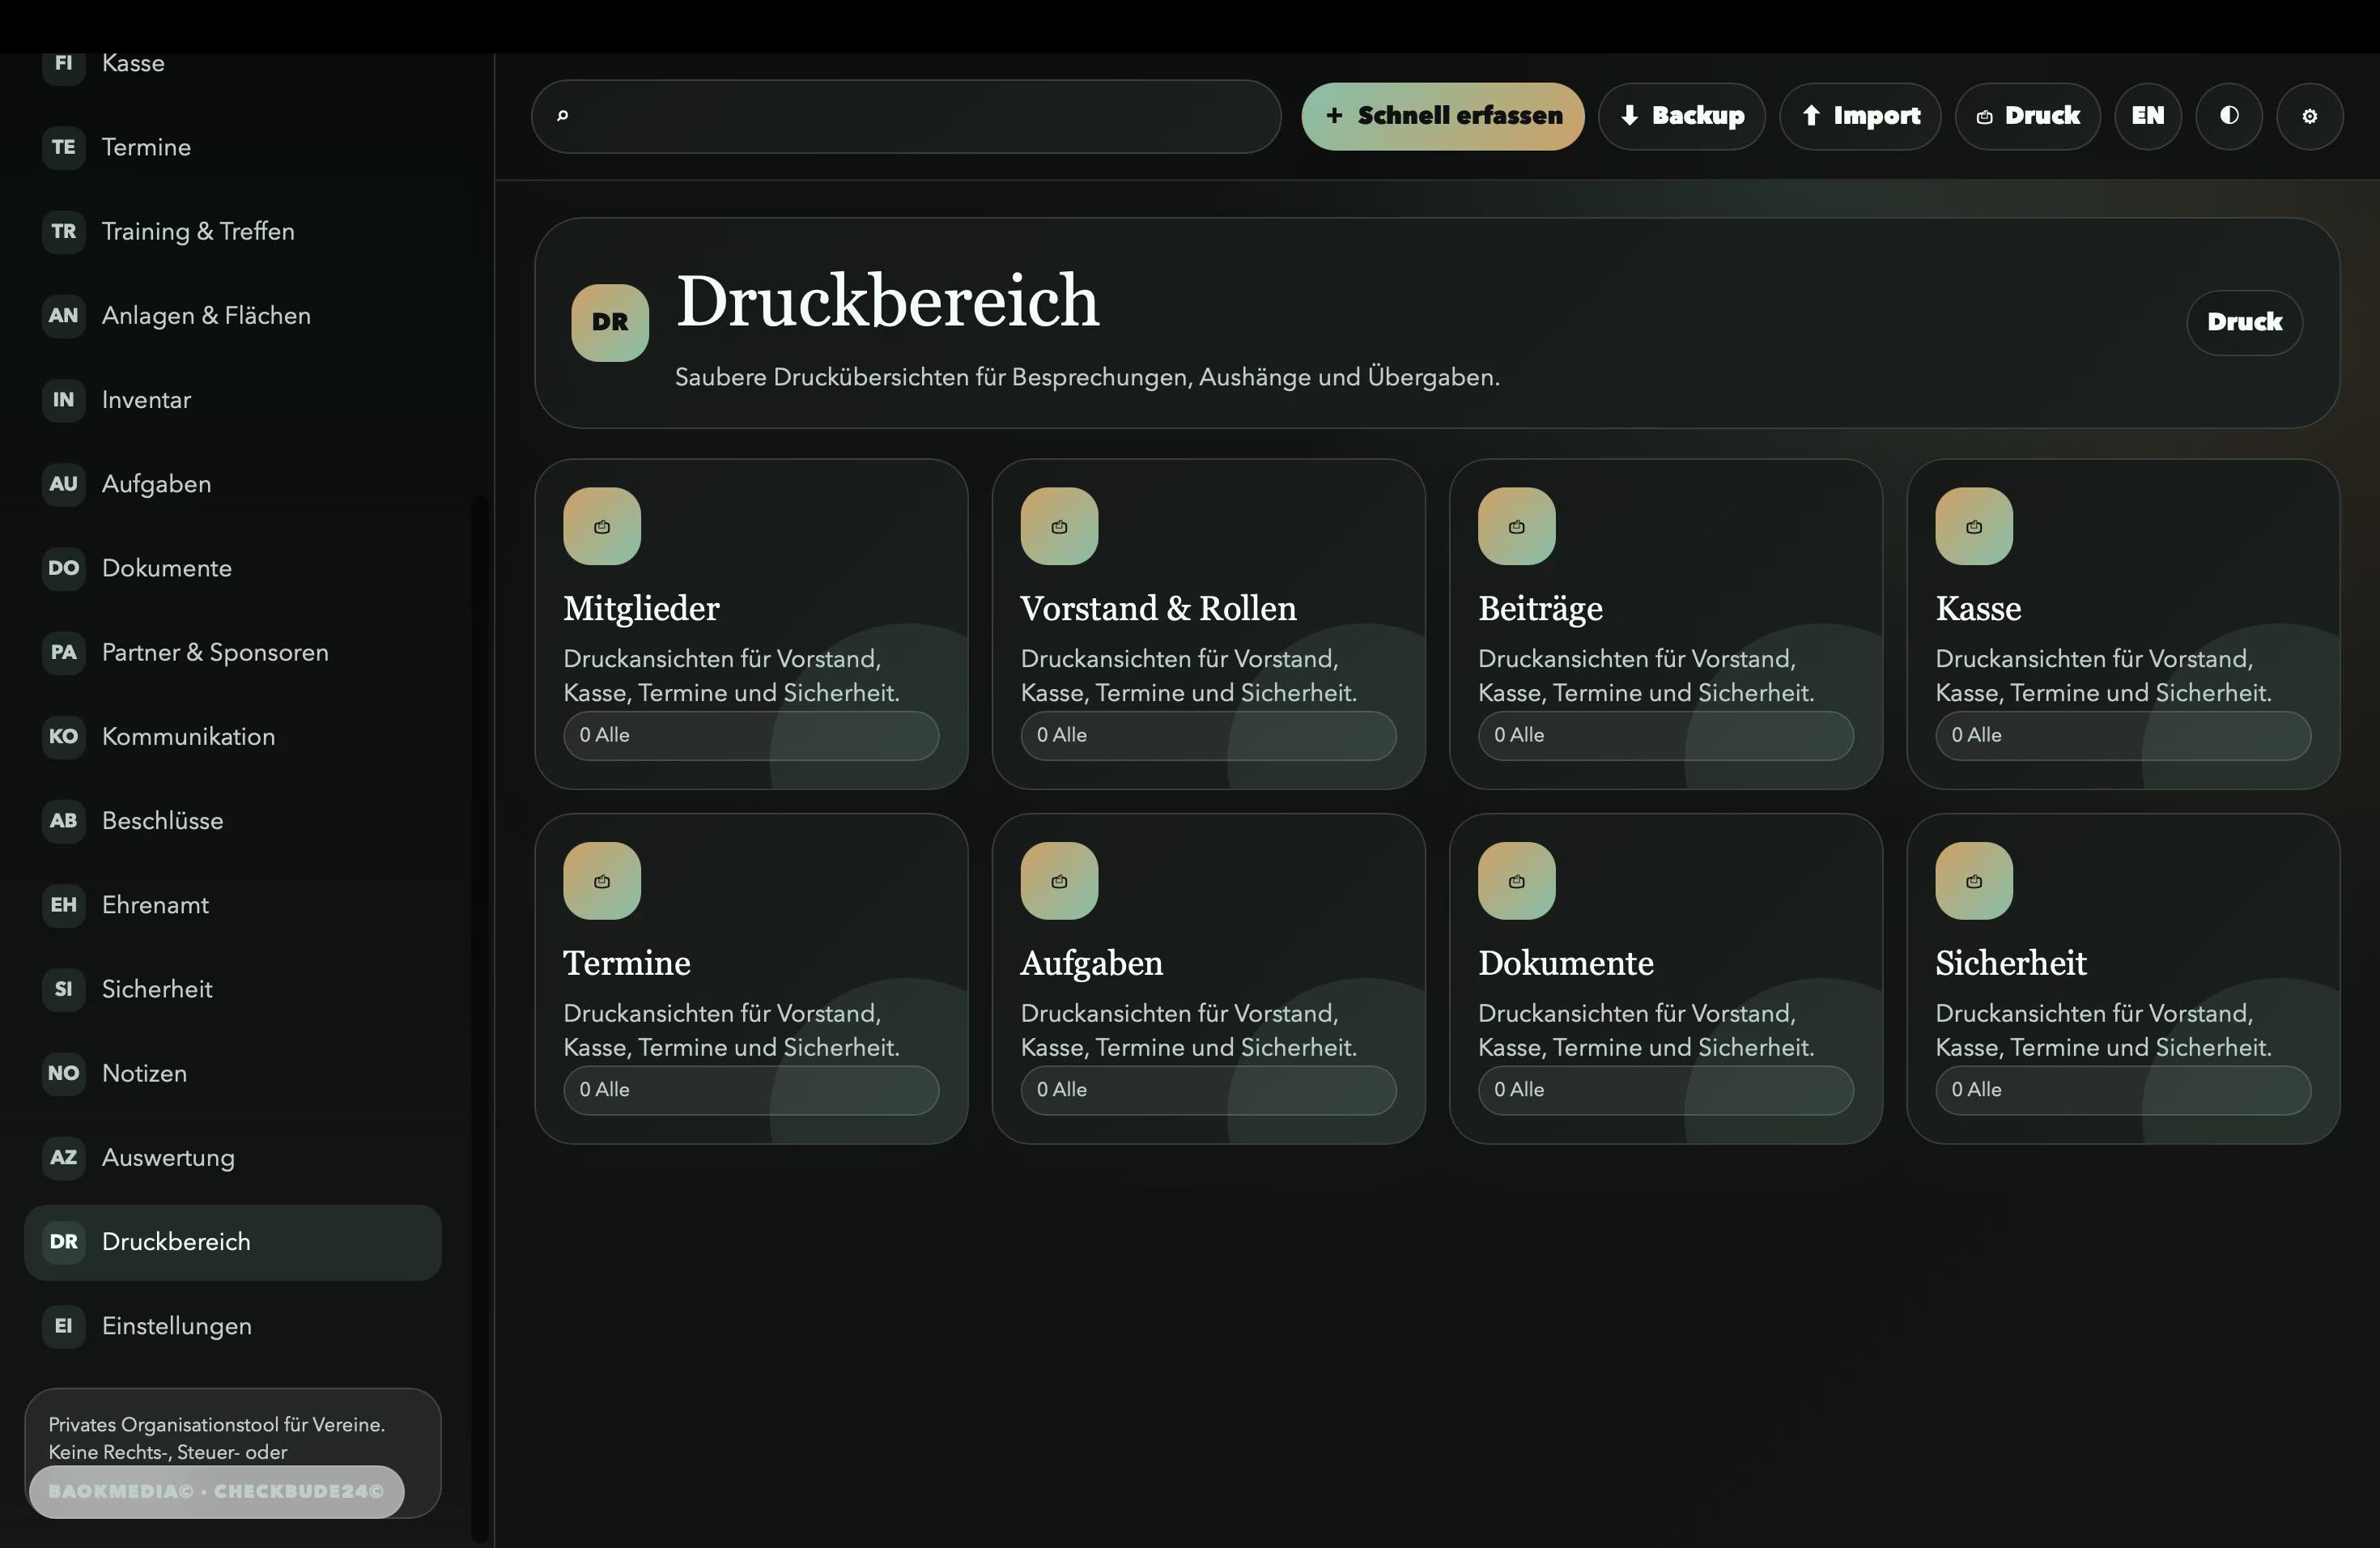Click the DR Druckbereich sidebar icon

pos(63,1242)
